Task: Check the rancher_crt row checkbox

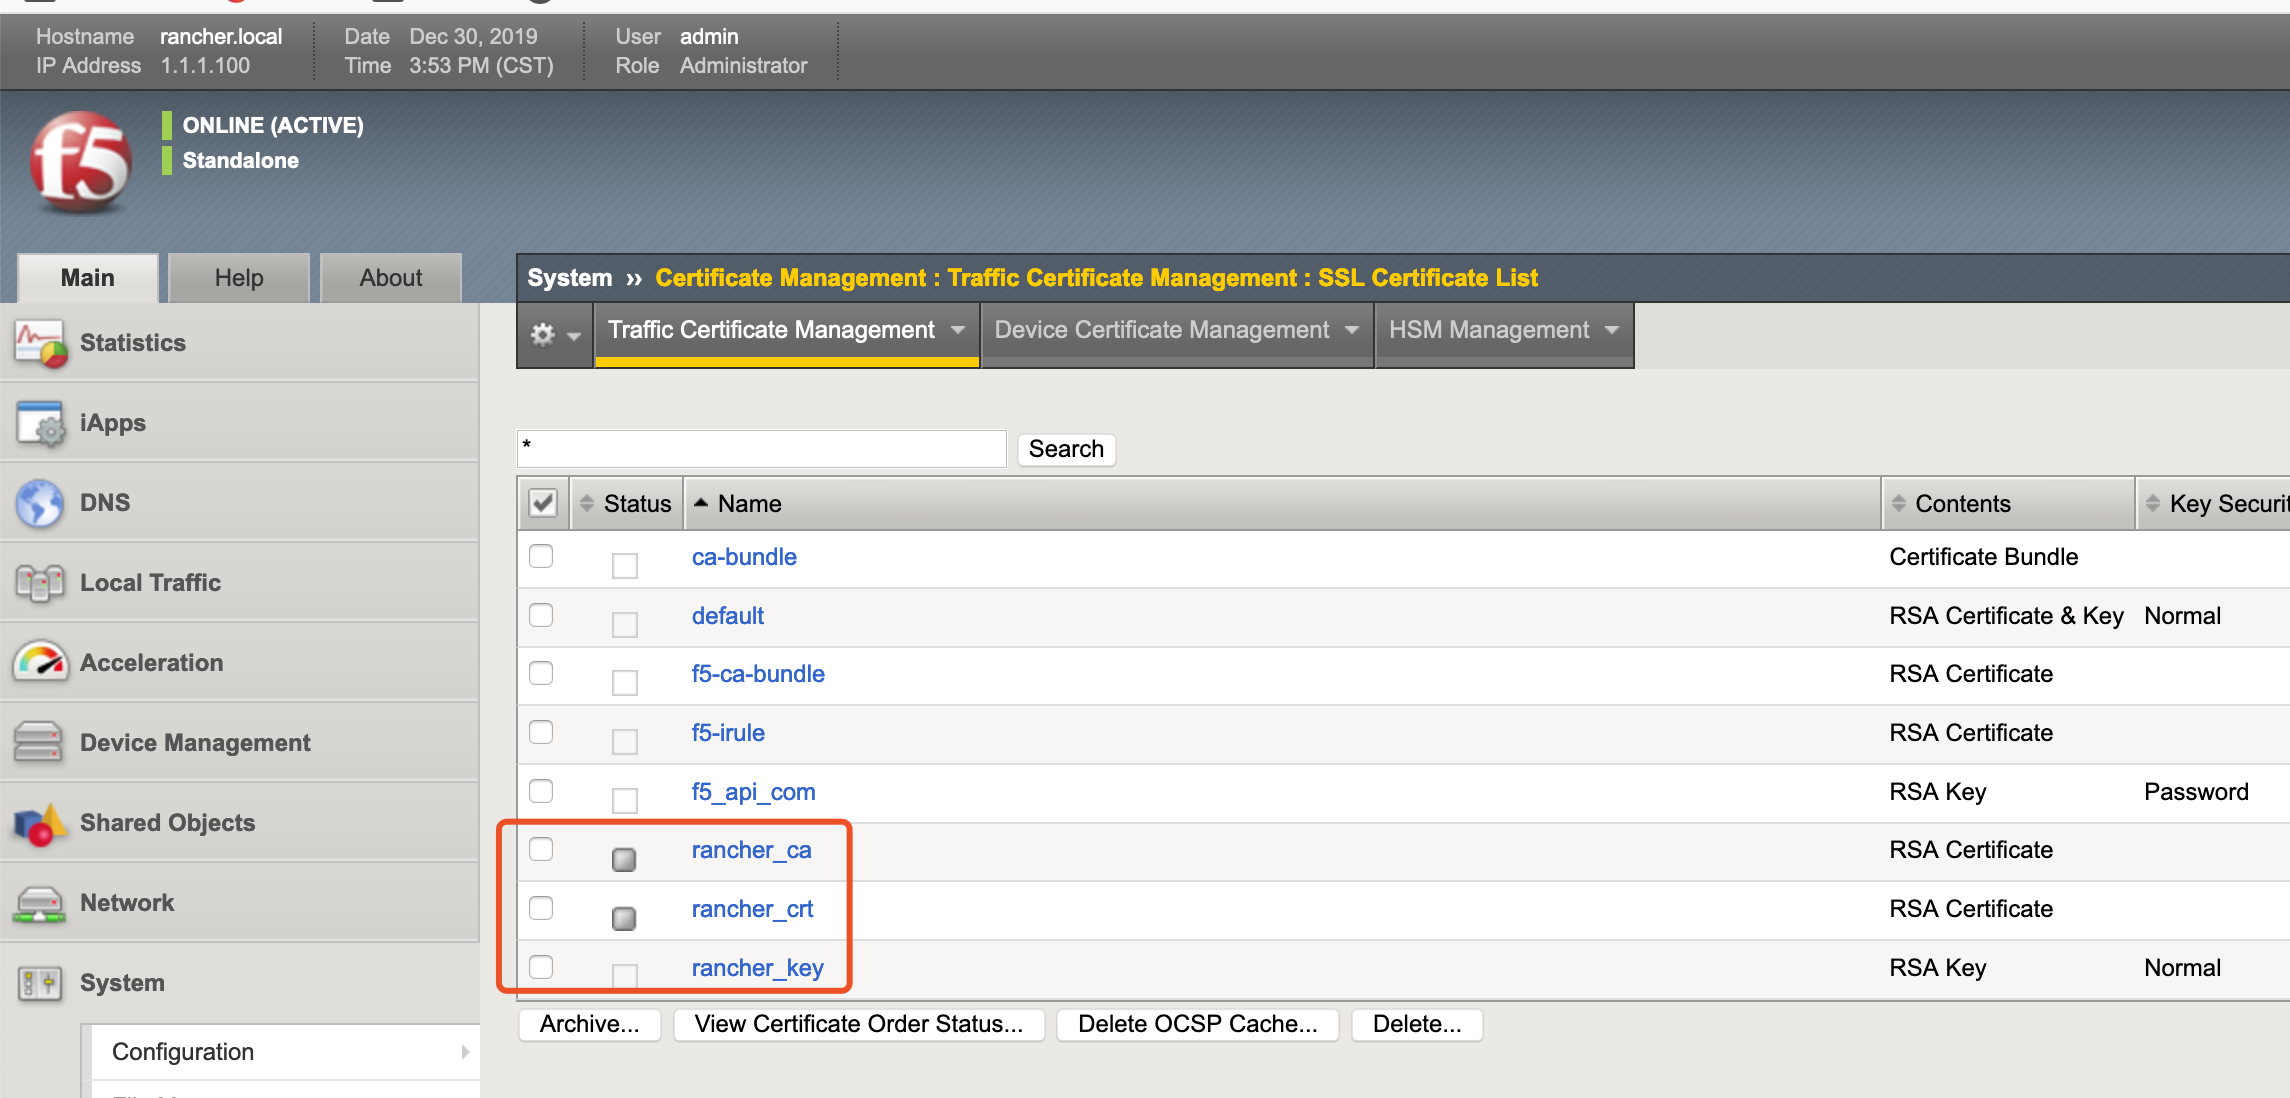Action: click(x=541, y=908)
